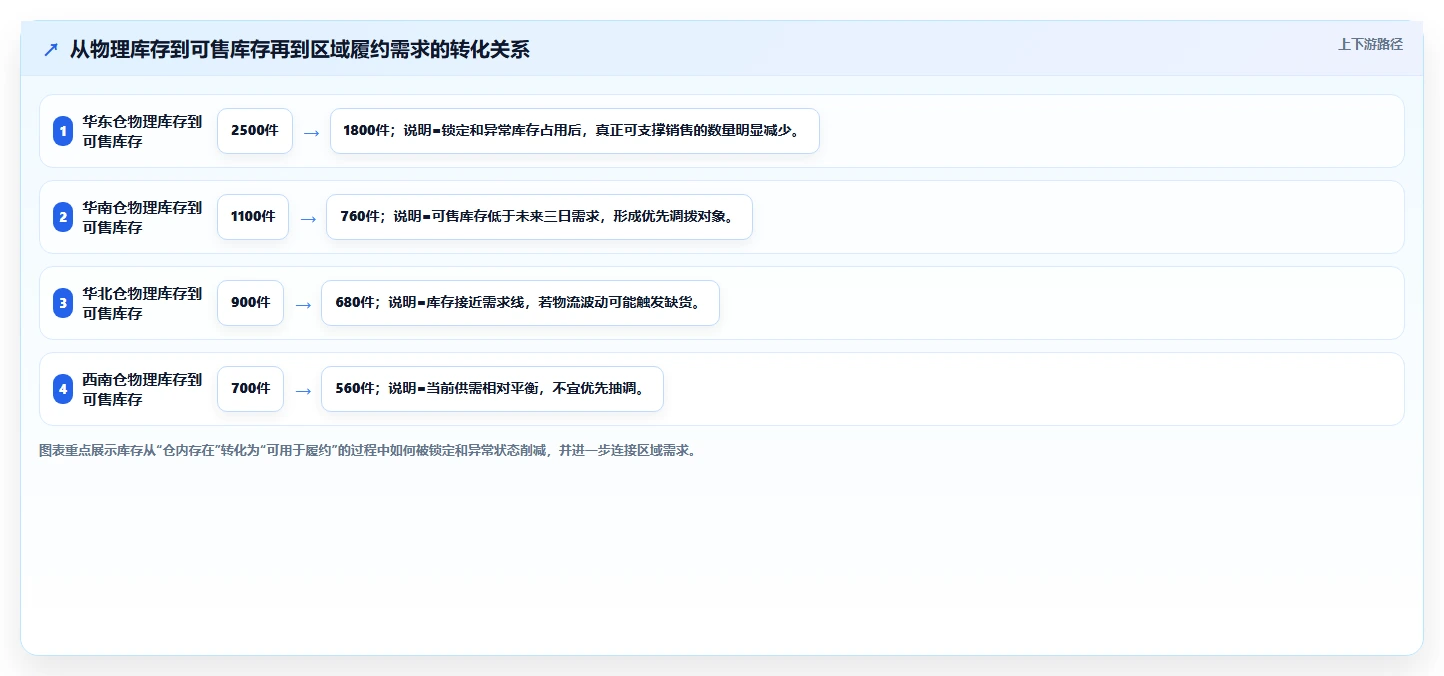Select step badge 2 for 华南仓
The image size is (1444, 676).
(x=63, y=217)
